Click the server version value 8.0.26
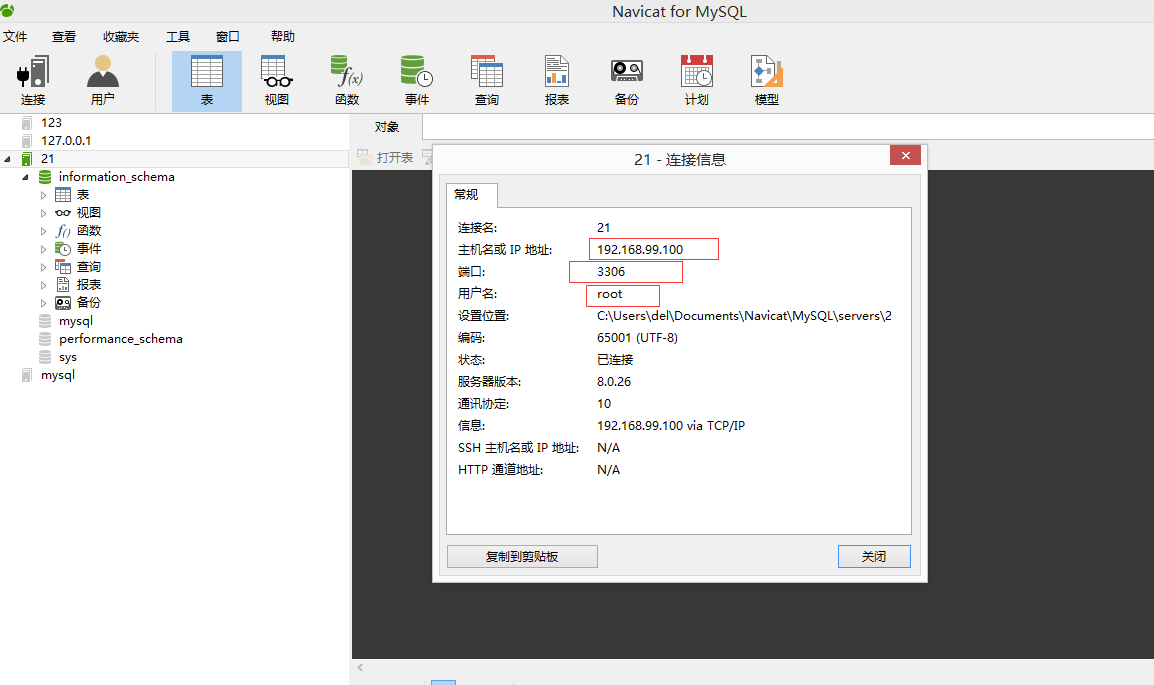 [x=614, y=382]
